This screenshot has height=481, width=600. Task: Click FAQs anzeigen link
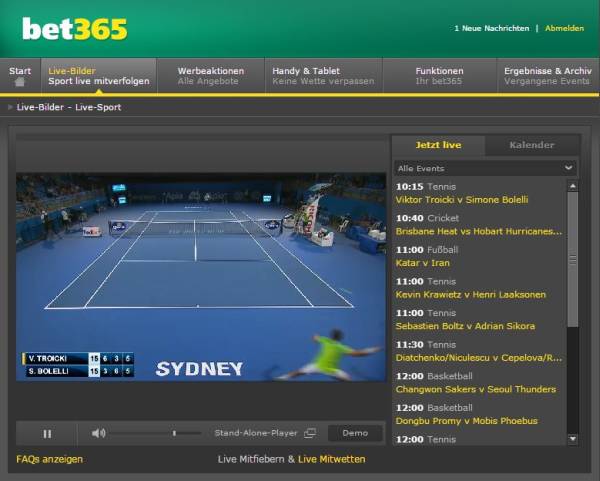tap(49, 459)
